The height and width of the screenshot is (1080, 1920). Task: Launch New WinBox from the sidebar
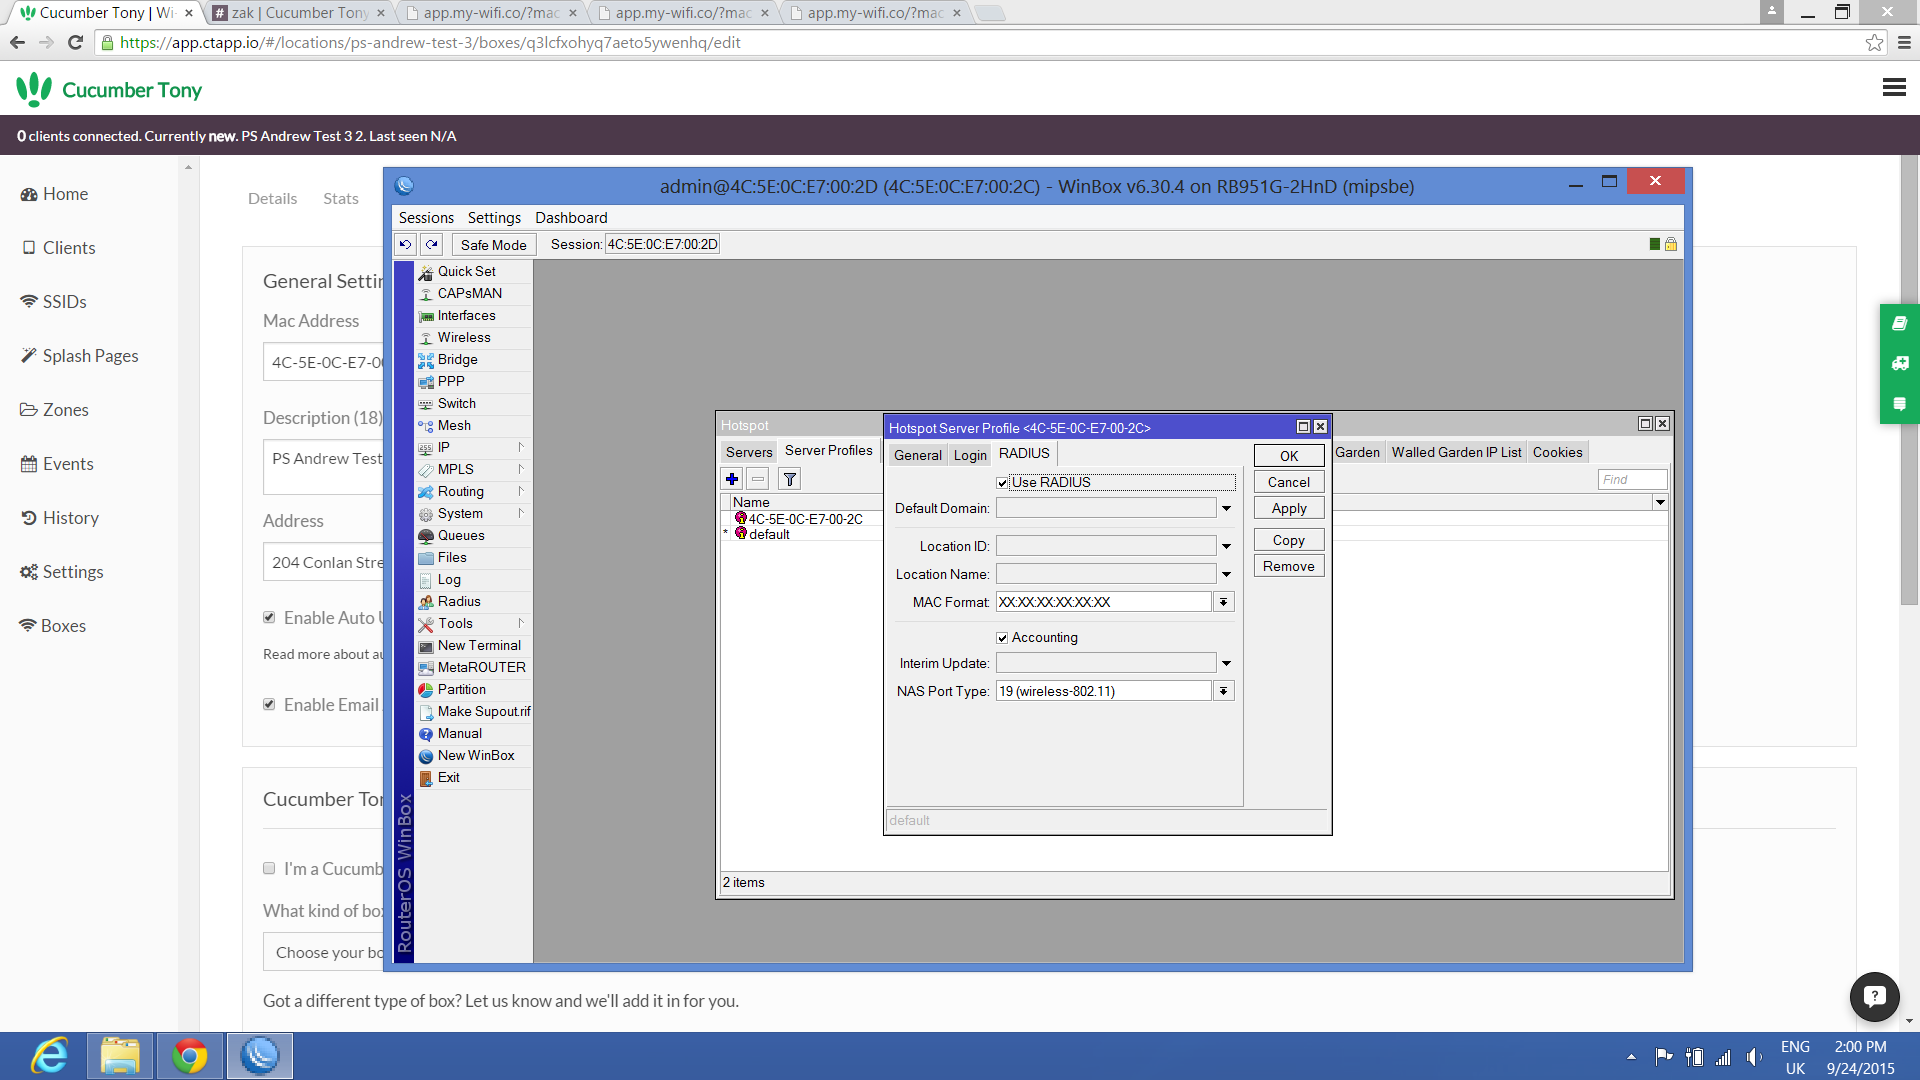(x=476, y=755)
